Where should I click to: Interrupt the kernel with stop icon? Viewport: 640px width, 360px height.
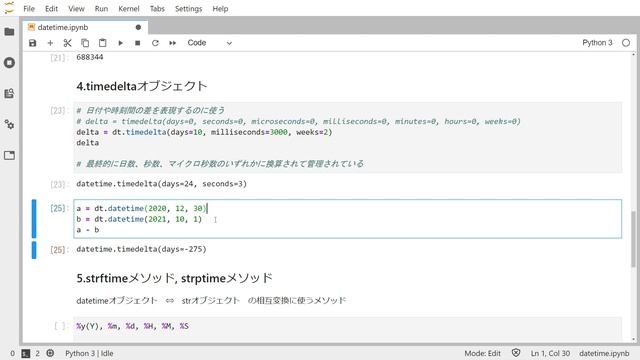click(138, 43)
